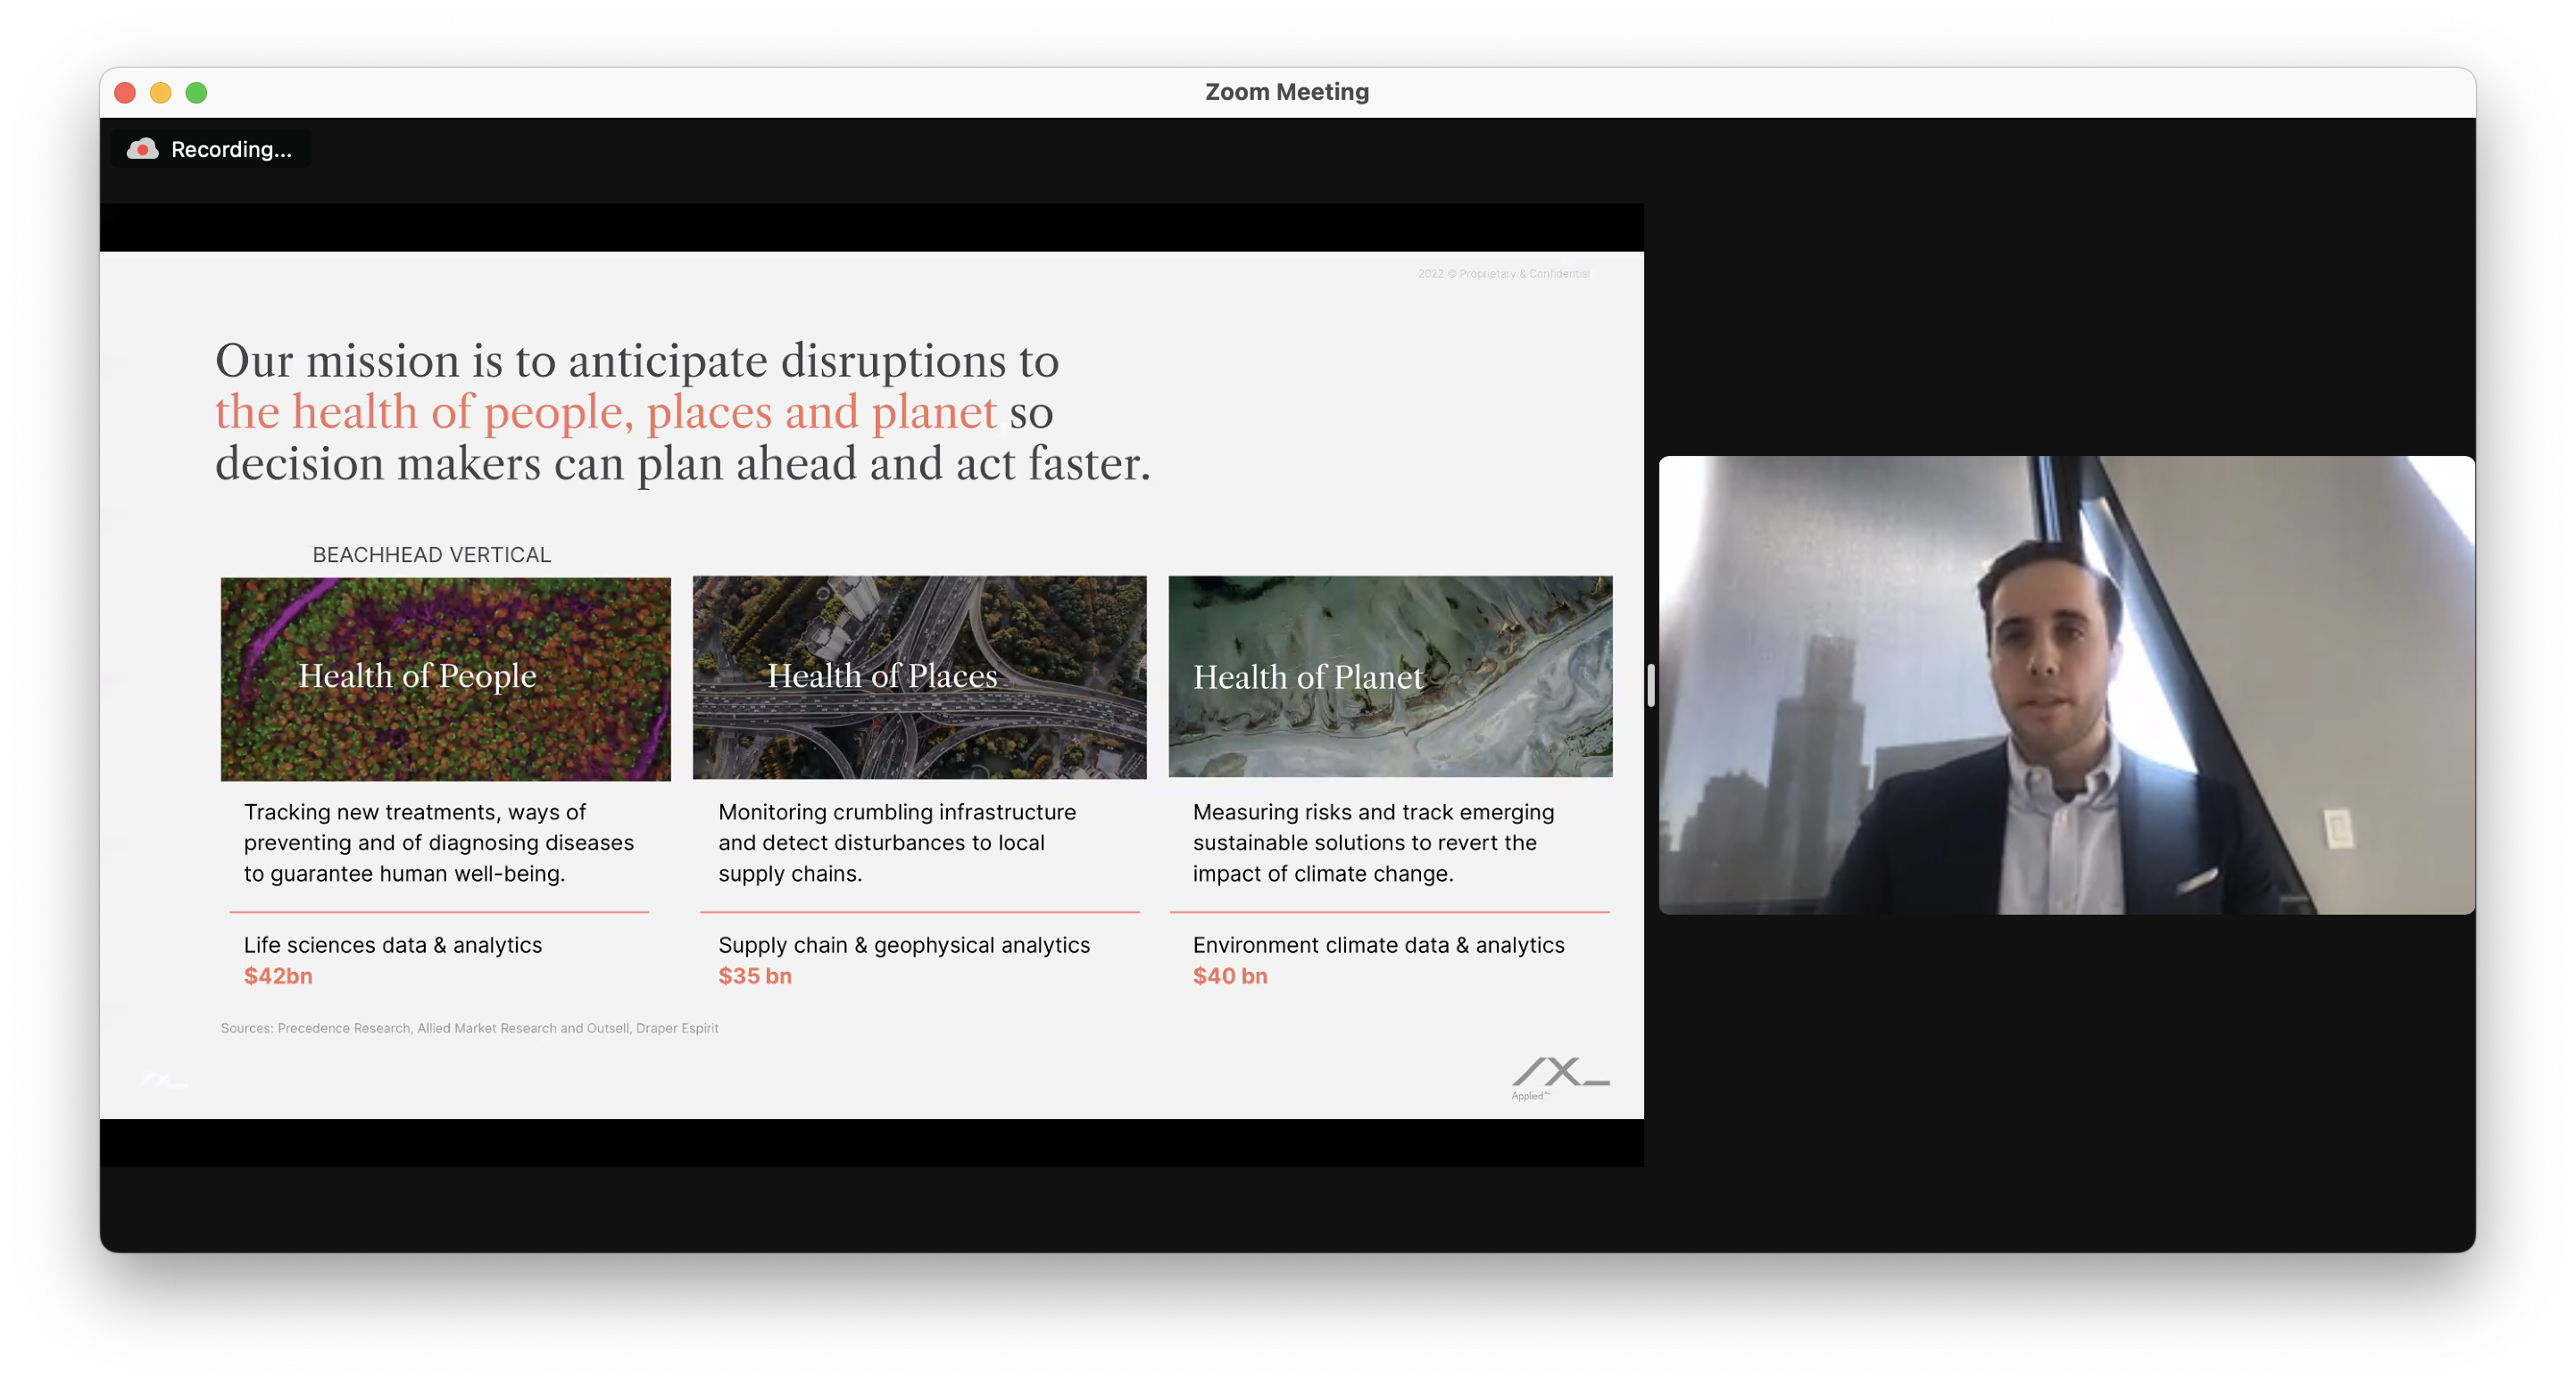Viewport: 2576px width, 1385px height.
Task: Click the $42bn market figure
Action: pos(278,976)
